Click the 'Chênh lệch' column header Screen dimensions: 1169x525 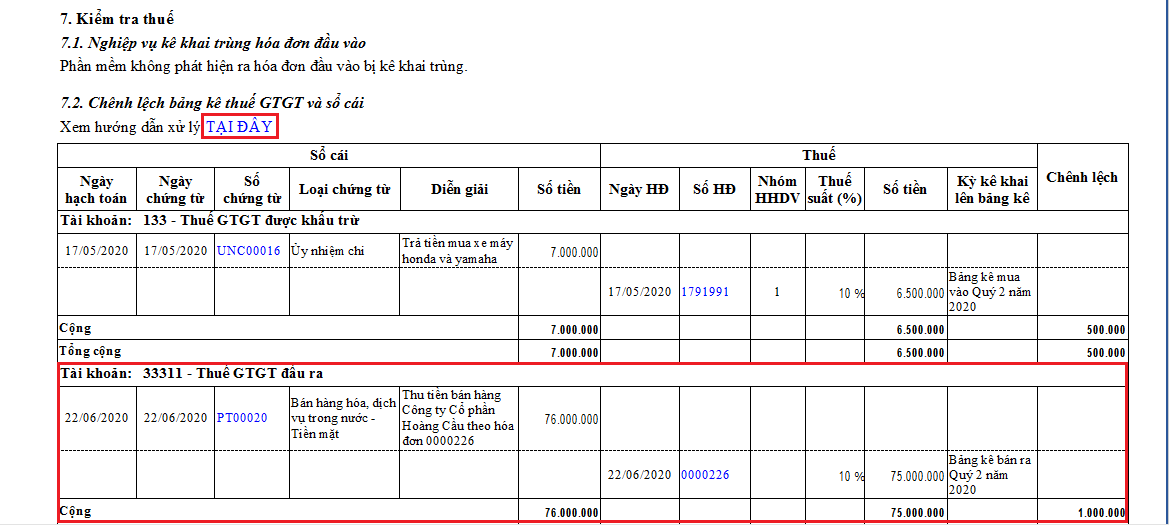(x=1082, y=177)
